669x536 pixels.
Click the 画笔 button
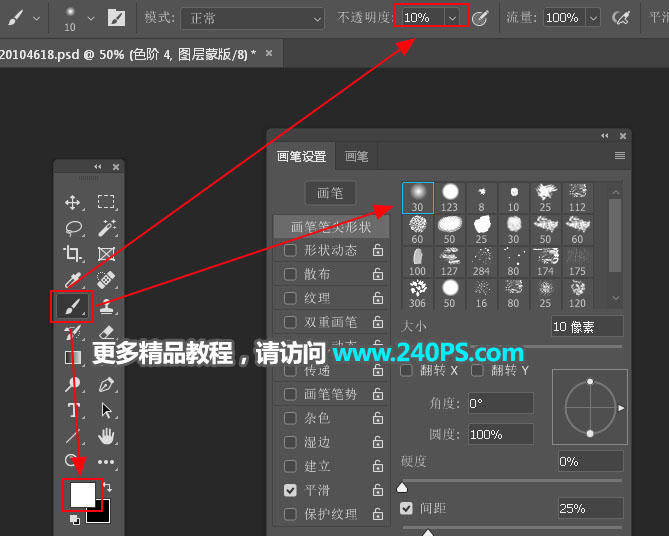[330, 193]
